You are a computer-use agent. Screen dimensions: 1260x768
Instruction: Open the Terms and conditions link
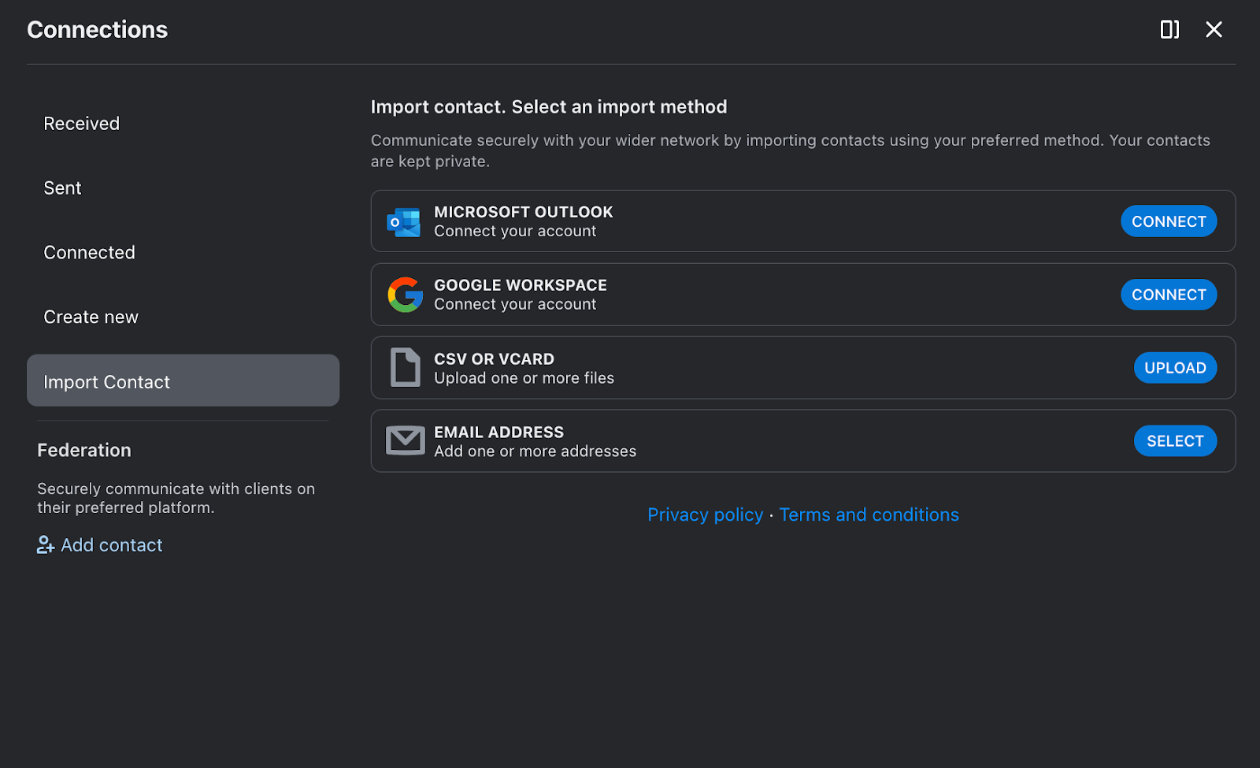coord(869,515)
